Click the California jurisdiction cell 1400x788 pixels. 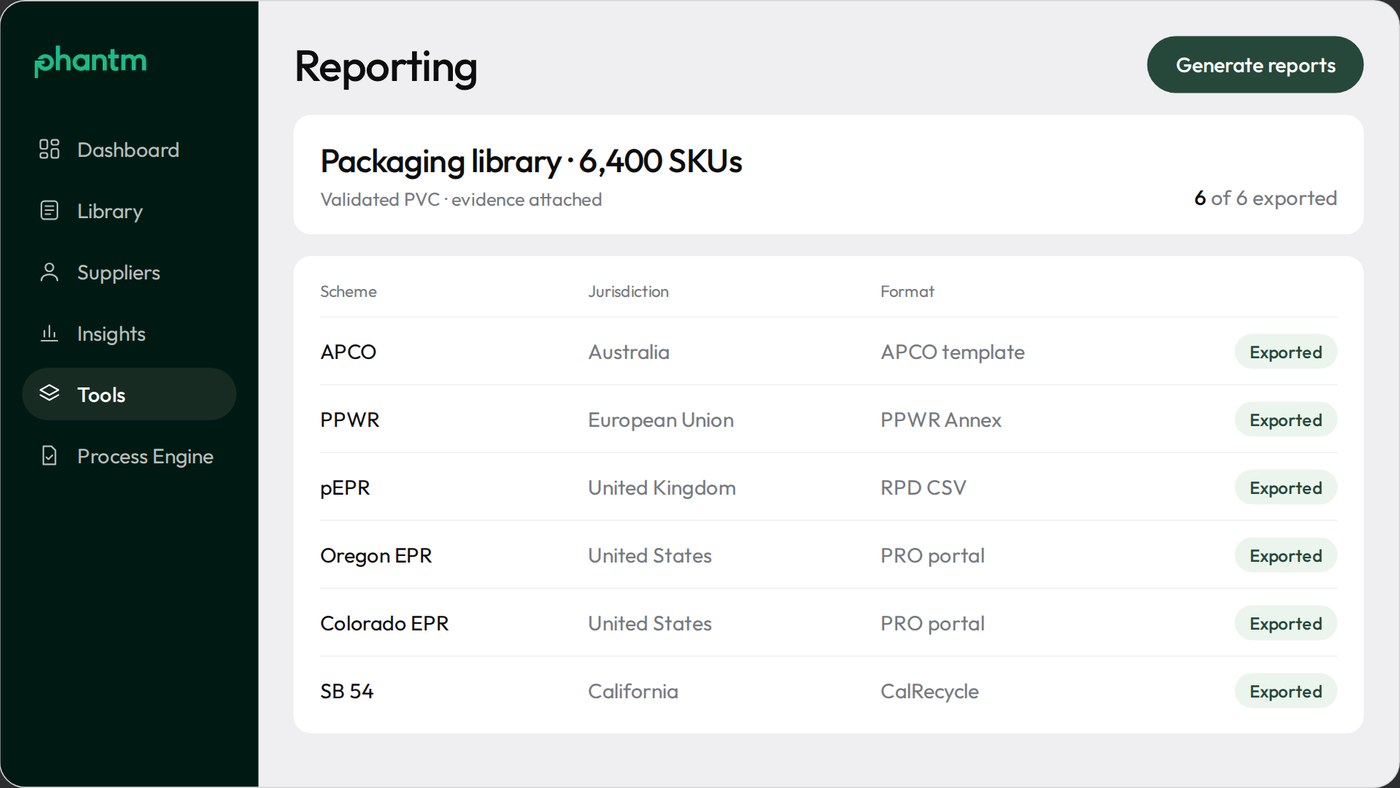(x=633, y=692)
